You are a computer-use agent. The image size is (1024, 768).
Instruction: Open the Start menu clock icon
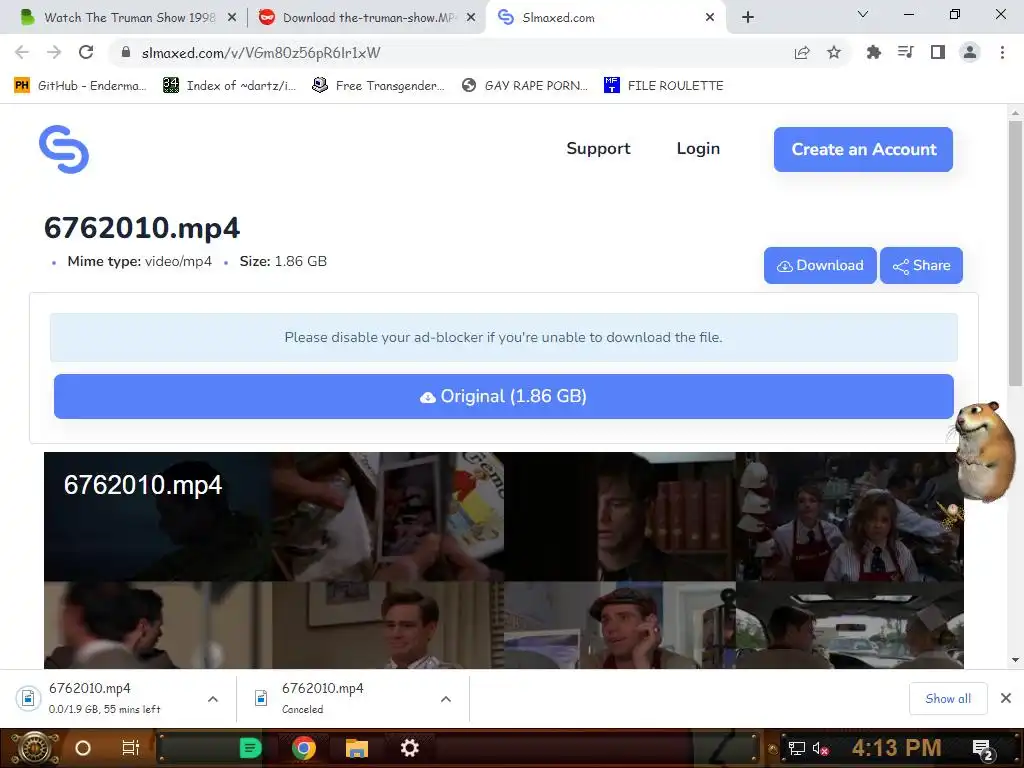pos(35,748)
